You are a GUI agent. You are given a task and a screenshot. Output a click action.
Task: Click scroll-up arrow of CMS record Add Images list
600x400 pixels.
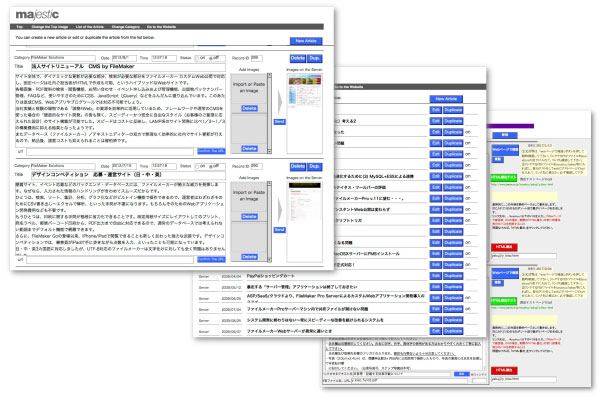point(269,75)
